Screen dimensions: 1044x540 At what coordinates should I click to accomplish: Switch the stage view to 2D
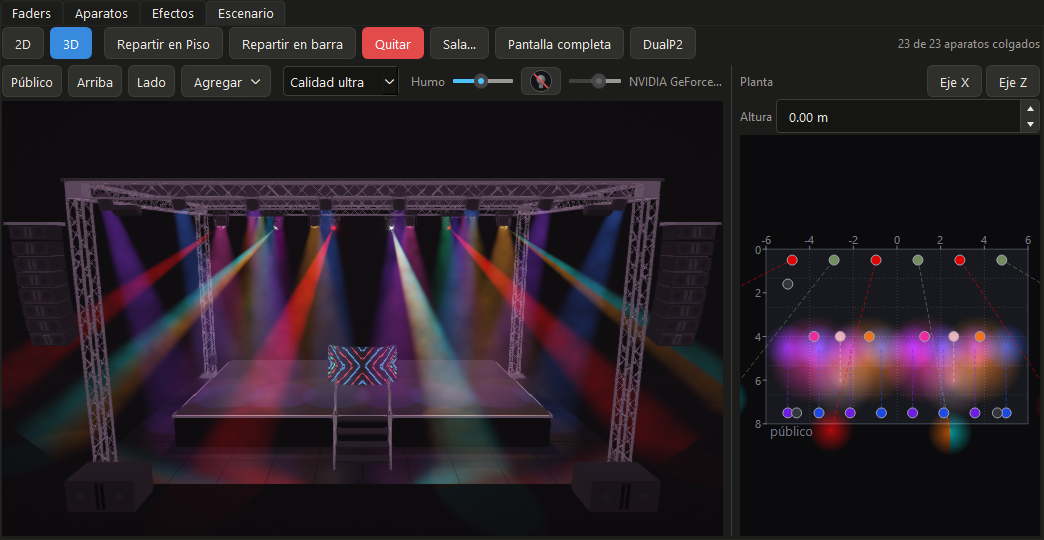(23, 45)
